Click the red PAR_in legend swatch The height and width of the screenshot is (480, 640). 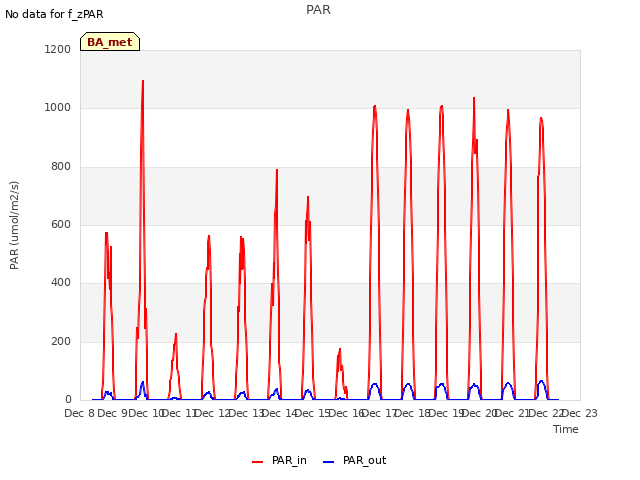click(x=258, y=462)
